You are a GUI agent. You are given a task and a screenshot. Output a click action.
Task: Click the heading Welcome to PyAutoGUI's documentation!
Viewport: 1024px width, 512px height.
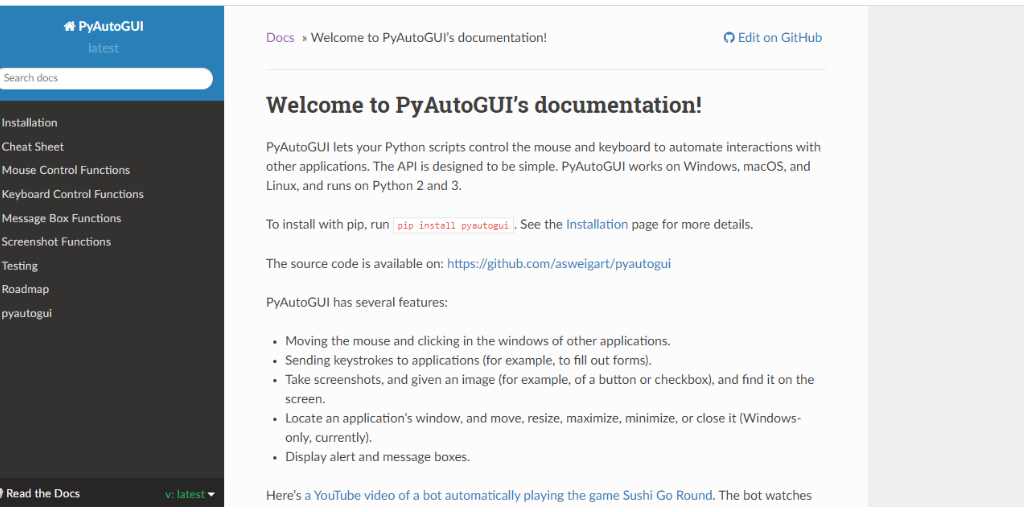484,105
